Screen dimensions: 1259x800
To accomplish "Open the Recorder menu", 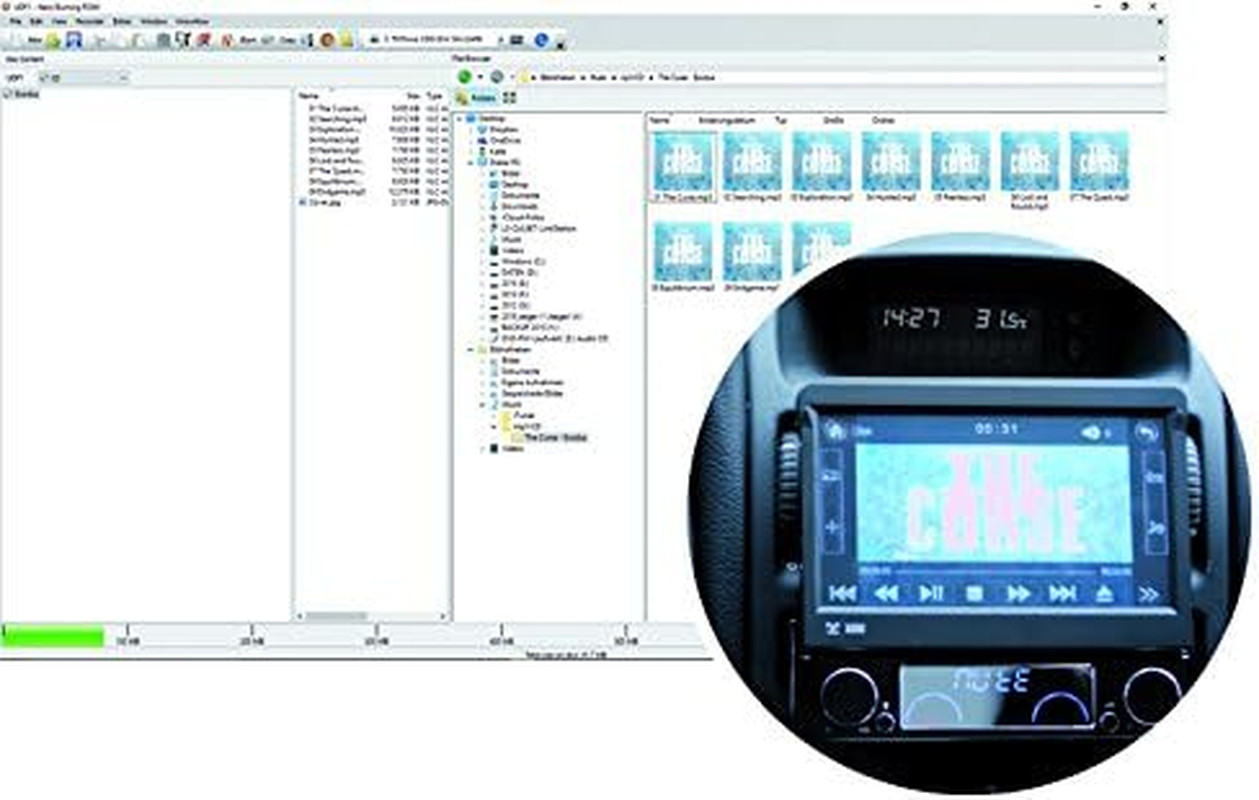I will click(x=90, y=21).
